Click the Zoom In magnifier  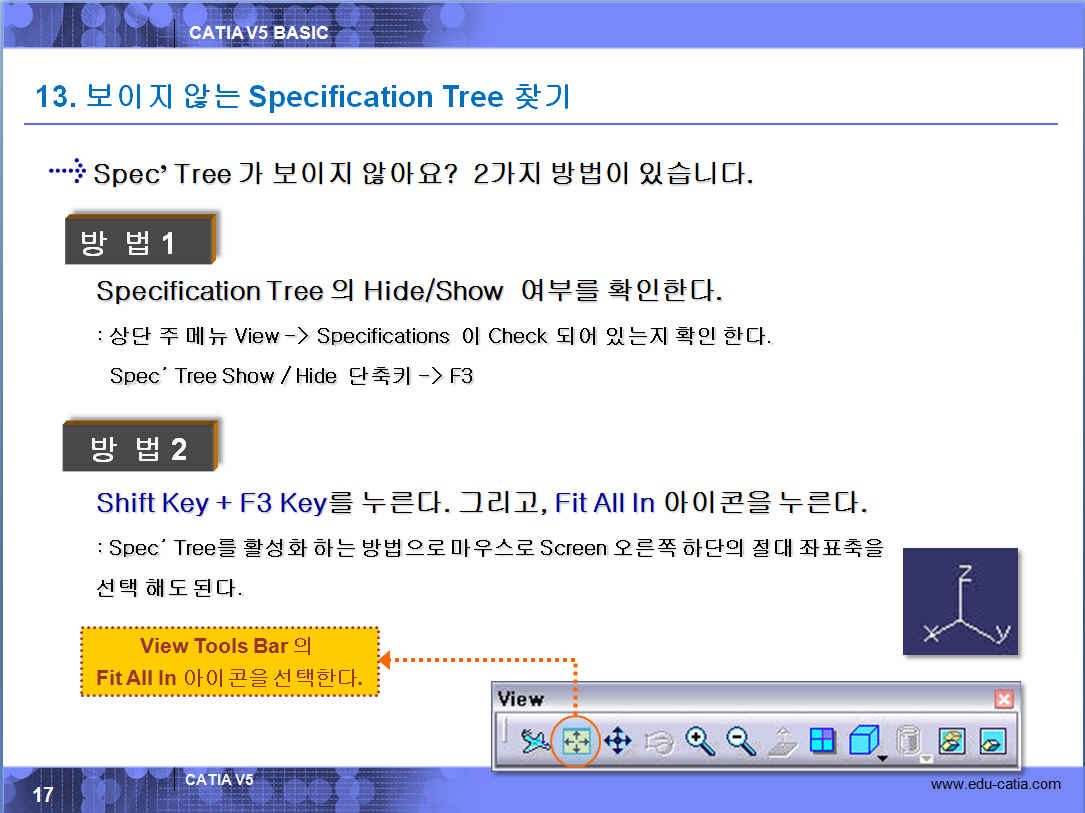(x=700, y=742)
